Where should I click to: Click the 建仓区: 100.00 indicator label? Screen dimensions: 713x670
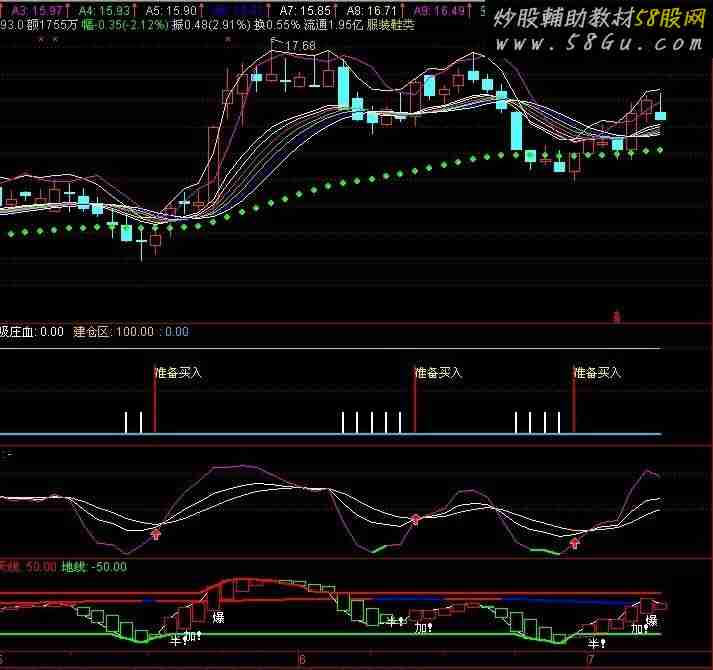click(114, 332)
